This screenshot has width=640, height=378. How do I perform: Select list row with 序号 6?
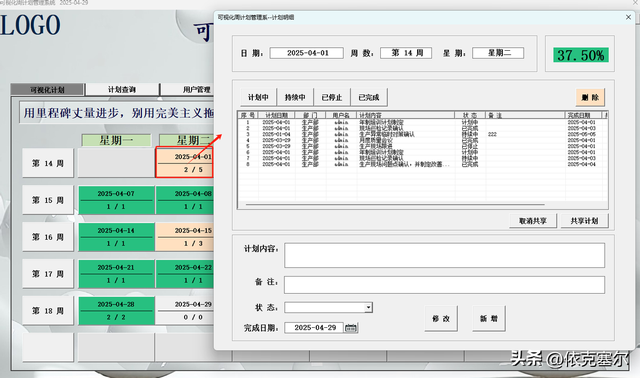(422, 152)
